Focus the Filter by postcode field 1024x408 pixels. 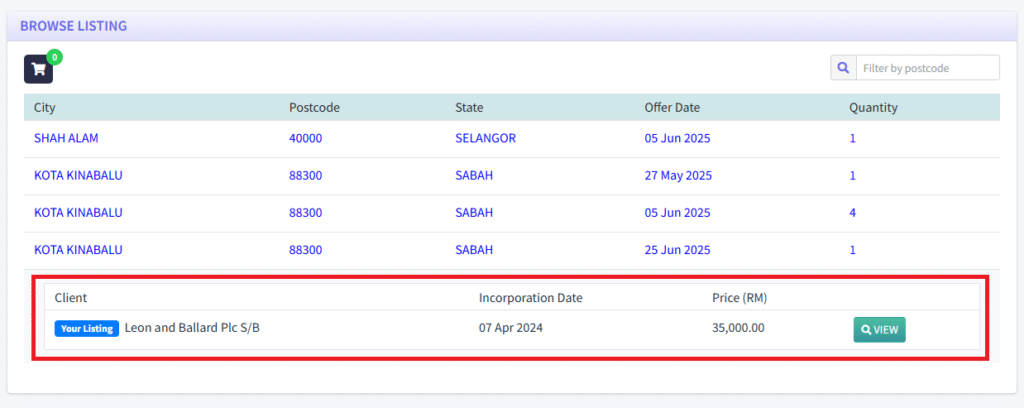coord(927,68)
